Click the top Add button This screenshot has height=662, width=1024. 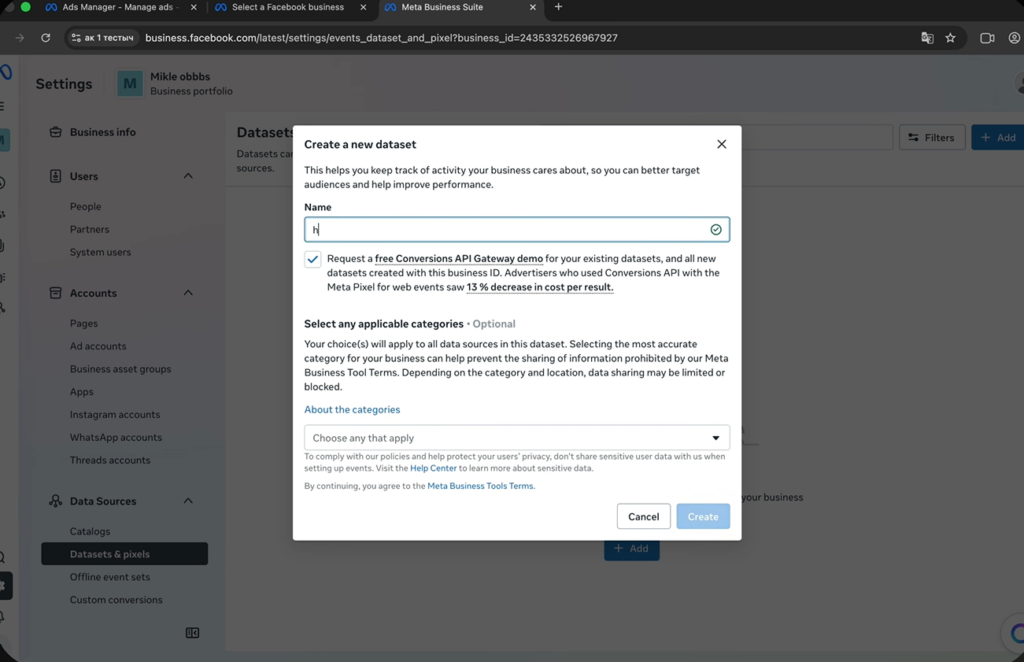[998, 138]
